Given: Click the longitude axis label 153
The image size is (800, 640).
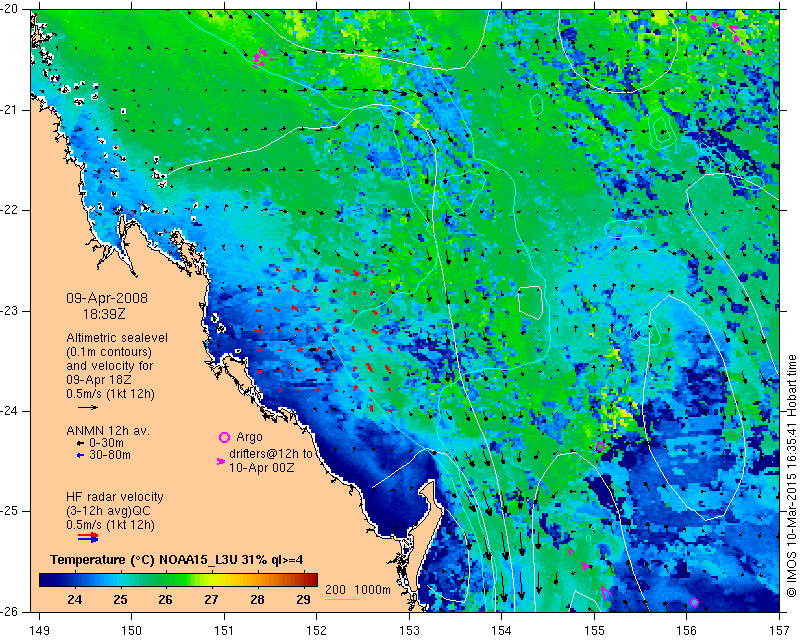Looking at the screenshot, I should coord(409,630).
